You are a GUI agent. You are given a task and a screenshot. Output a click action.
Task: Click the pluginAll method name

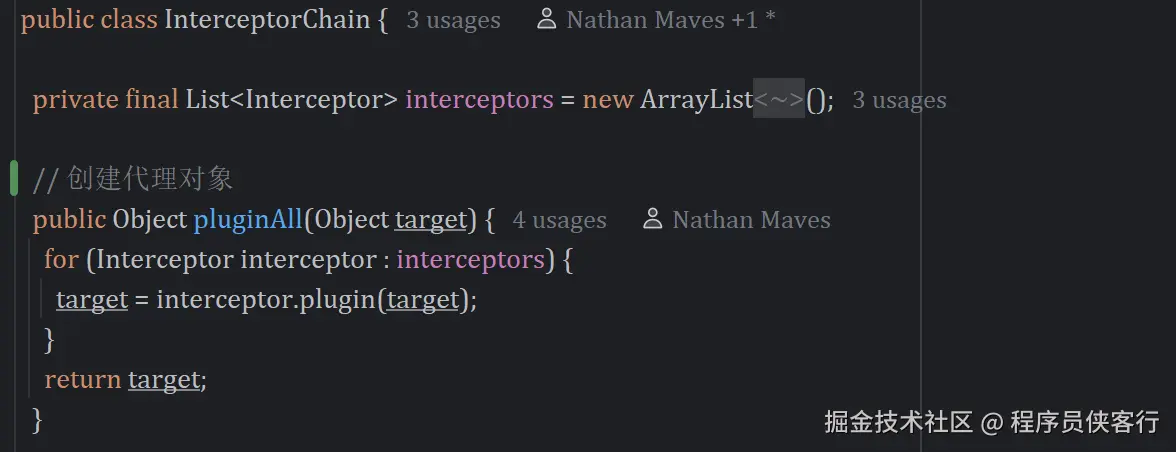pos(248,220)
